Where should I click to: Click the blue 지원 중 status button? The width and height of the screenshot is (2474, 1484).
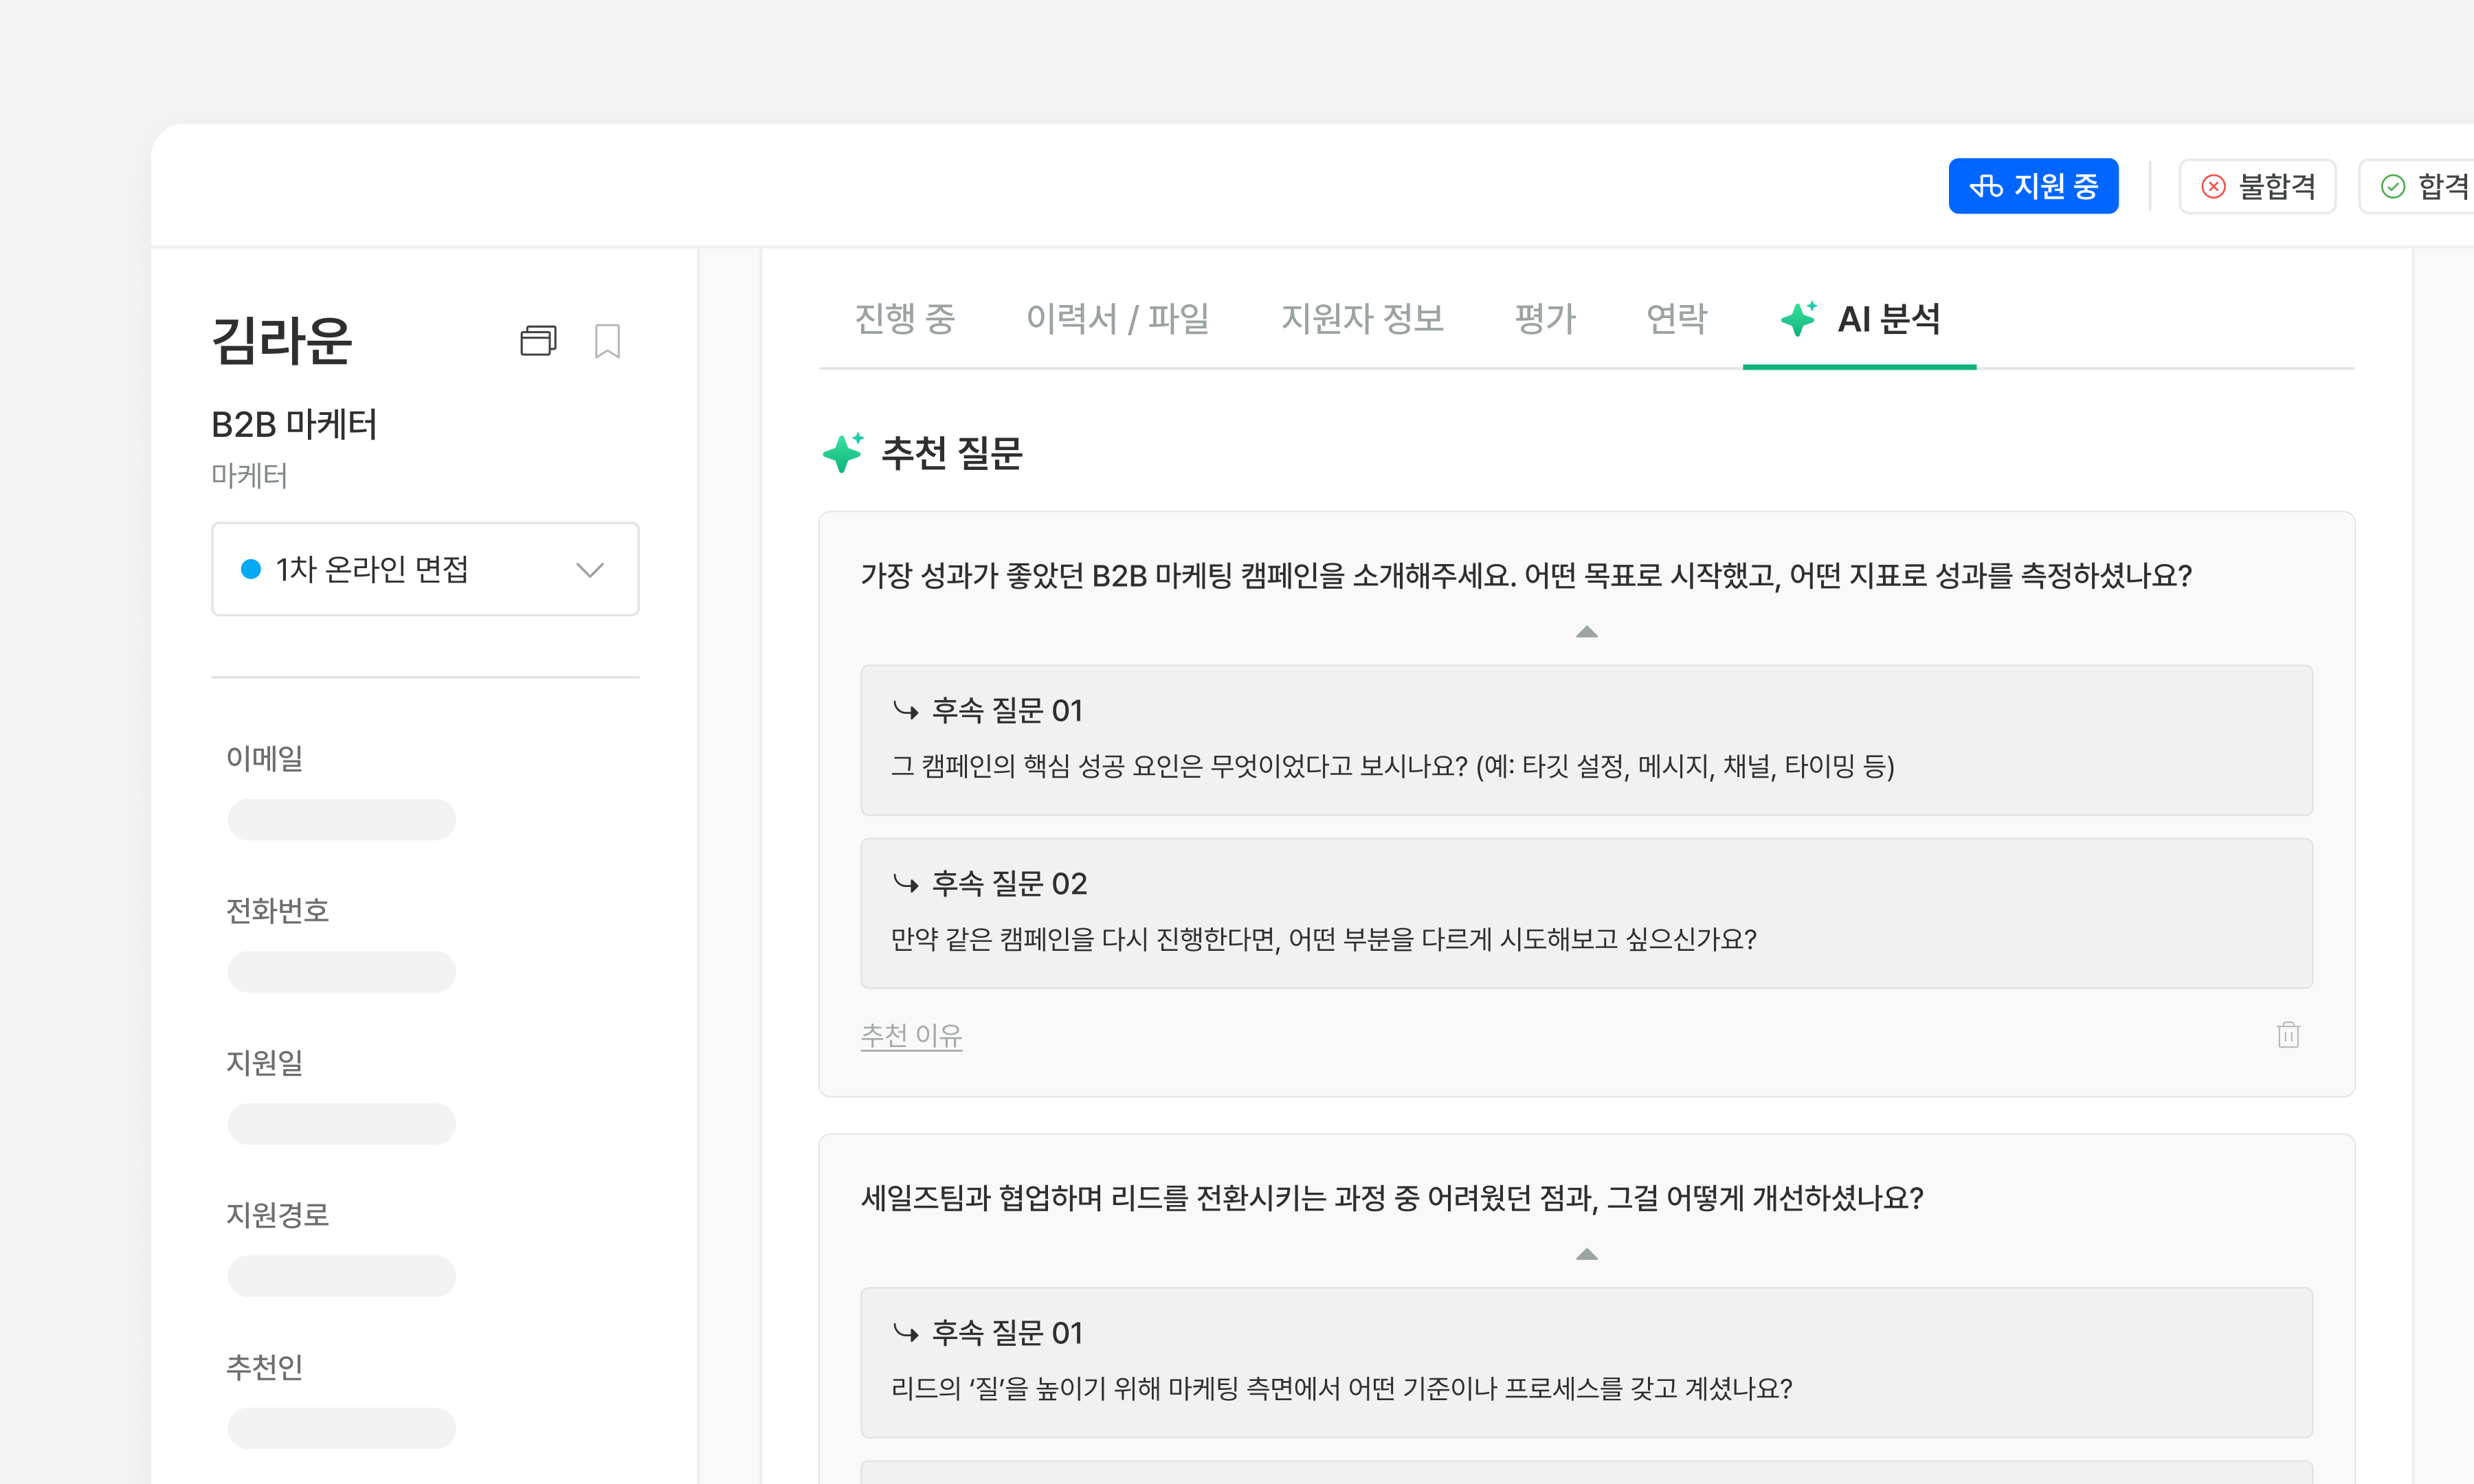click(2032, 186)
